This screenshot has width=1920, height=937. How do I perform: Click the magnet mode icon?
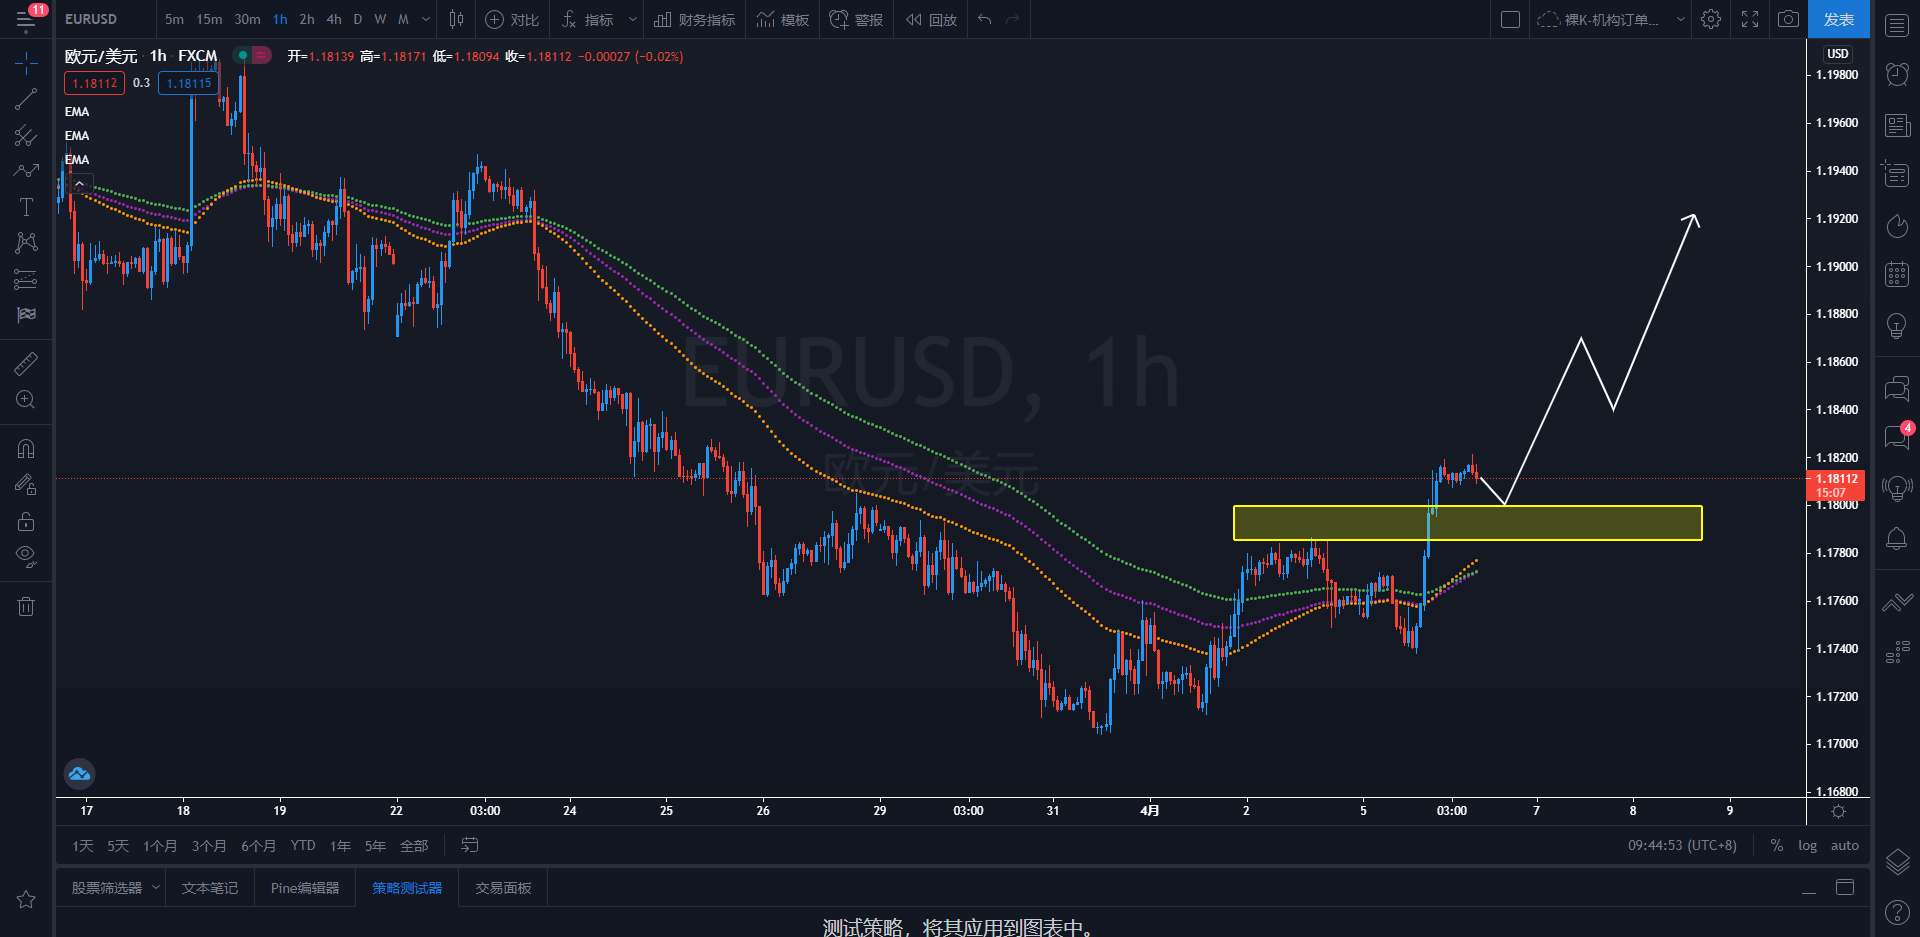26,449
